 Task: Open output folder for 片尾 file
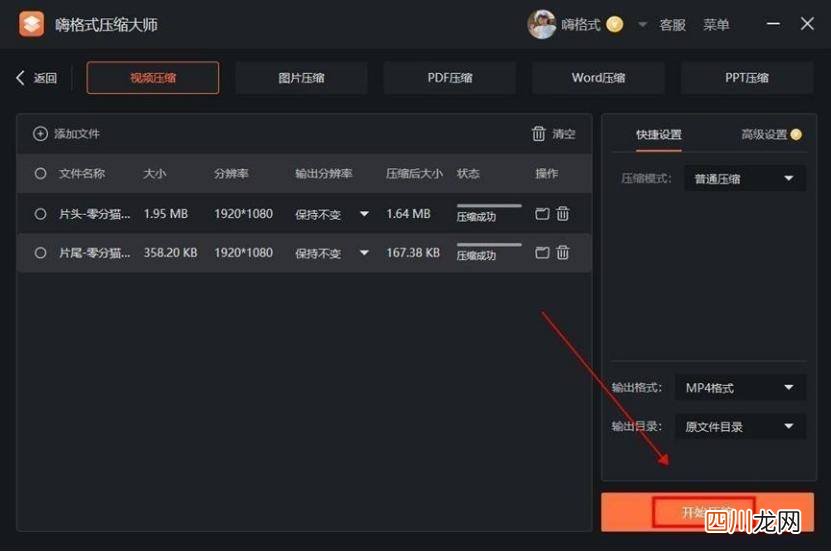tap(542, 253)
